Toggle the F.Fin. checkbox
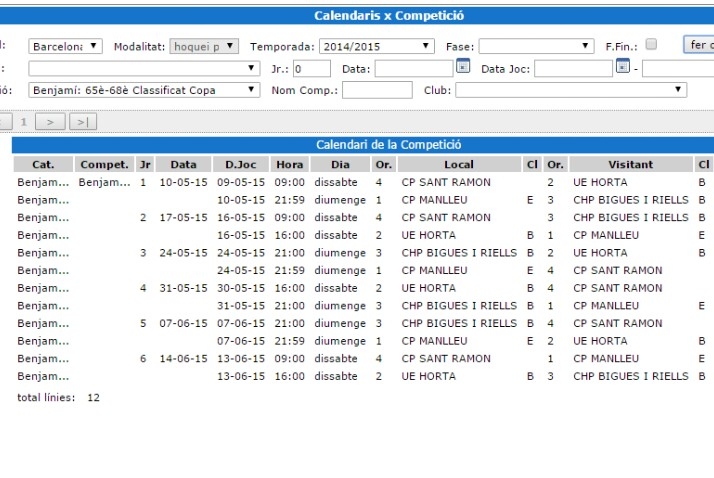This screenshot has height=478, width=714. coord(651,45)
